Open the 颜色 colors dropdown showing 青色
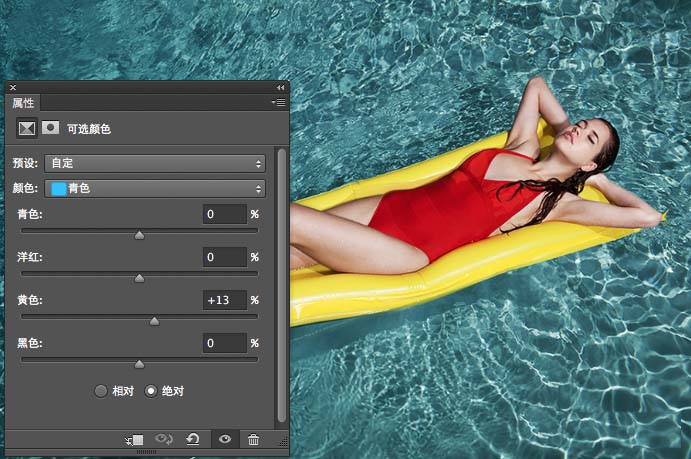 [x=155, y=188]
